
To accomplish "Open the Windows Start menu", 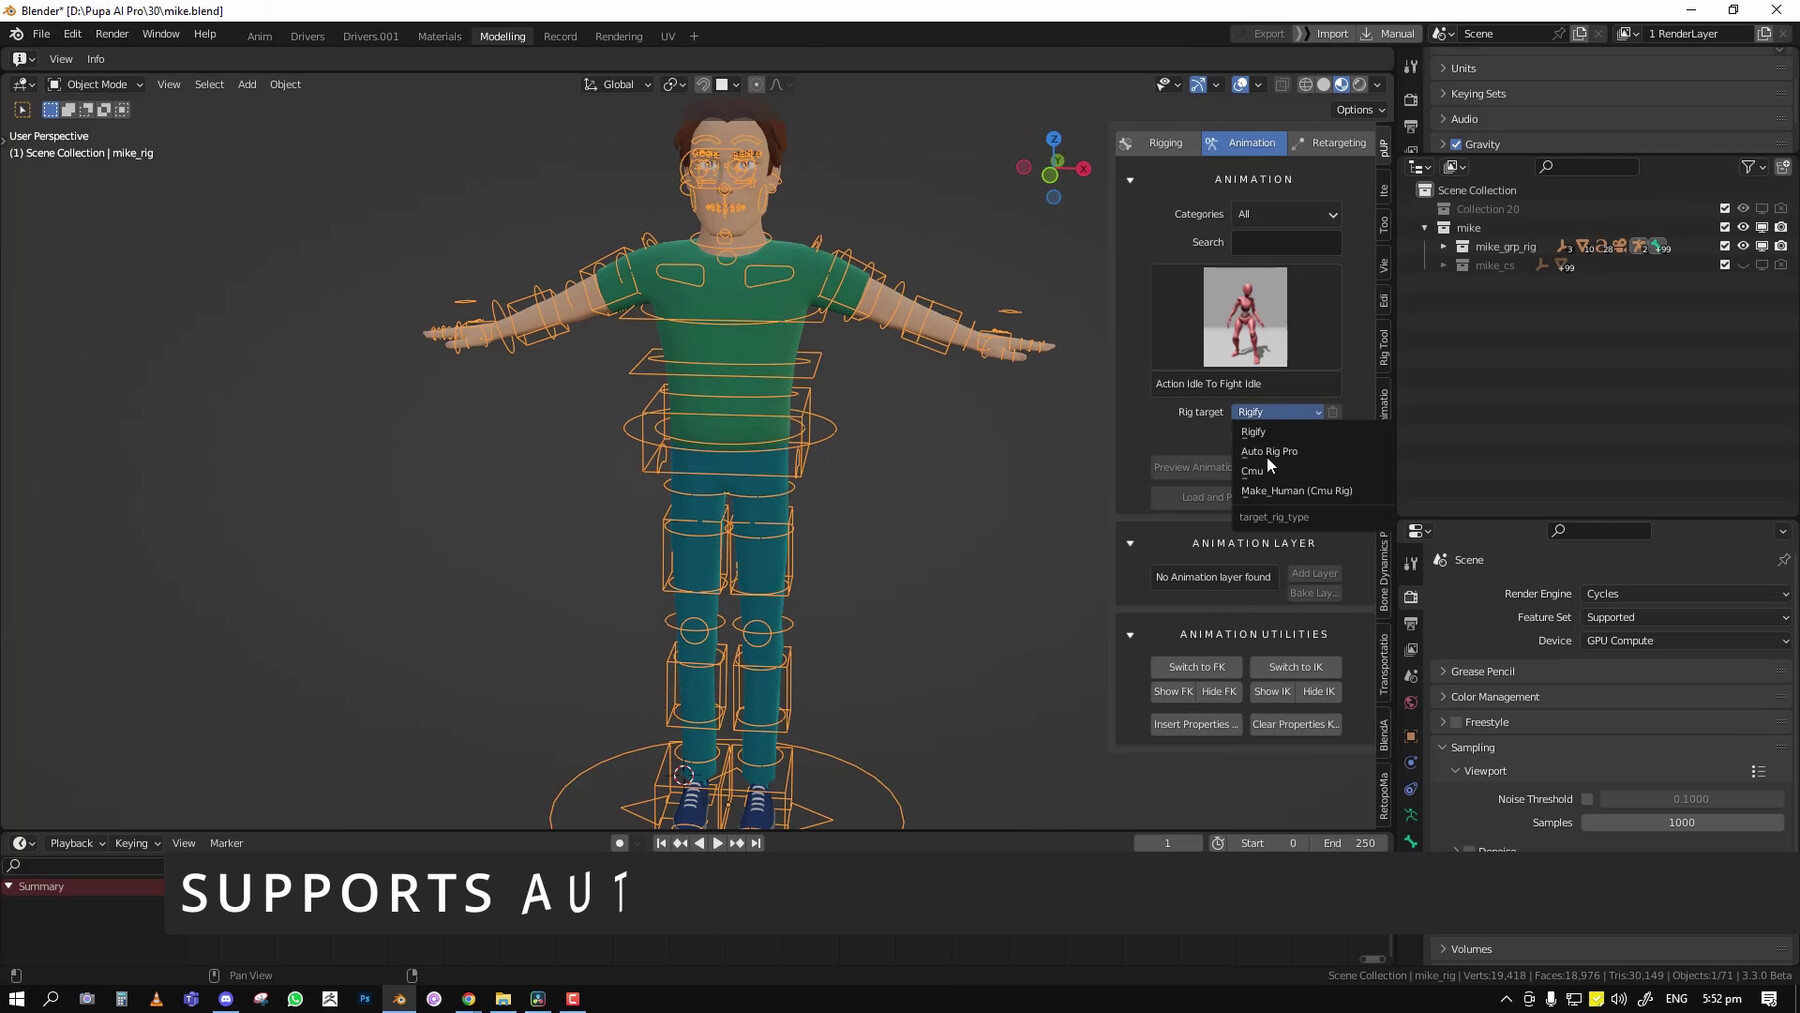I will 17,999.
